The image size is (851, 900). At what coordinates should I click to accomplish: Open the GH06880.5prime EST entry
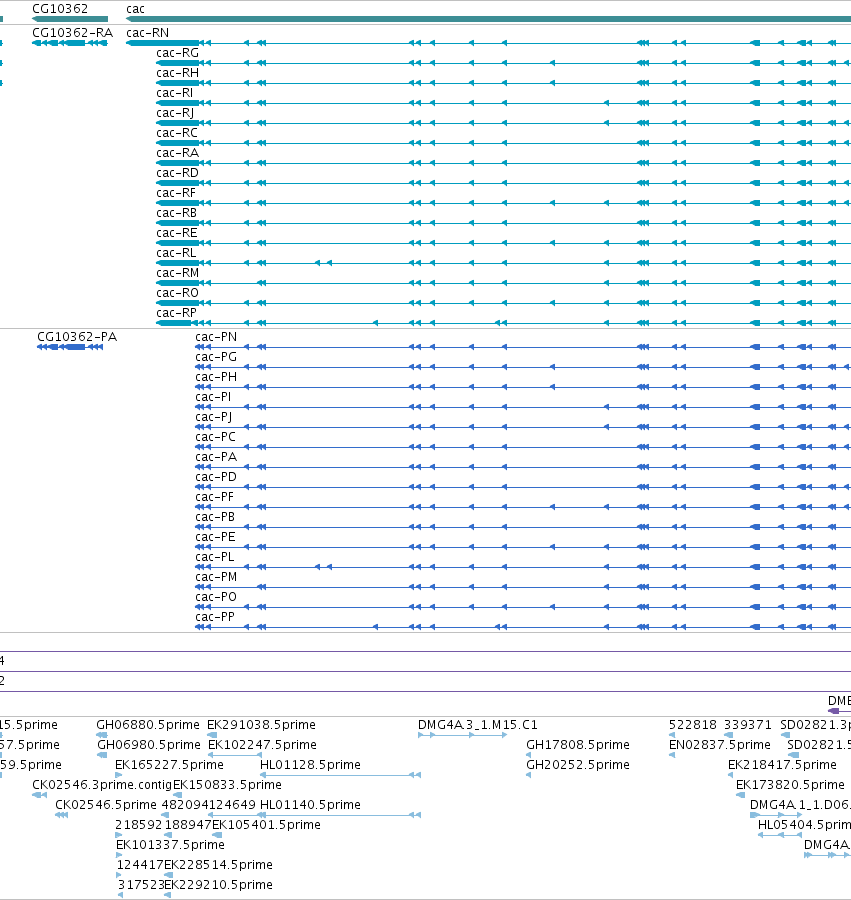[x=148, y=725]
